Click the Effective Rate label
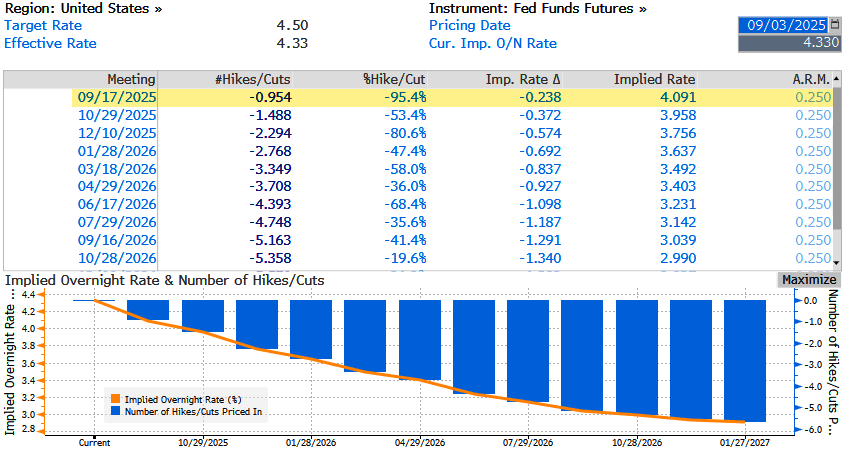Screen dimensions: 850x457 point(50,43)
